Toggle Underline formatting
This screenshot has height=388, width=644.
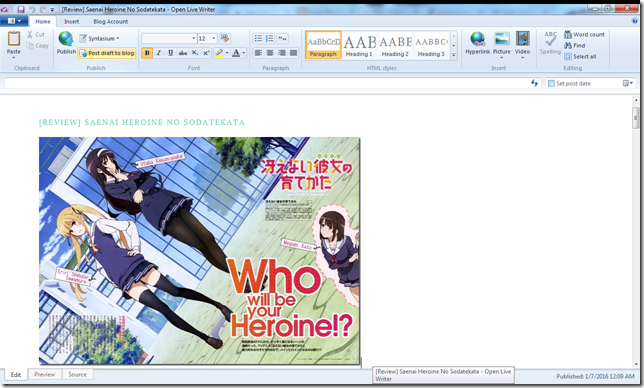170,53
